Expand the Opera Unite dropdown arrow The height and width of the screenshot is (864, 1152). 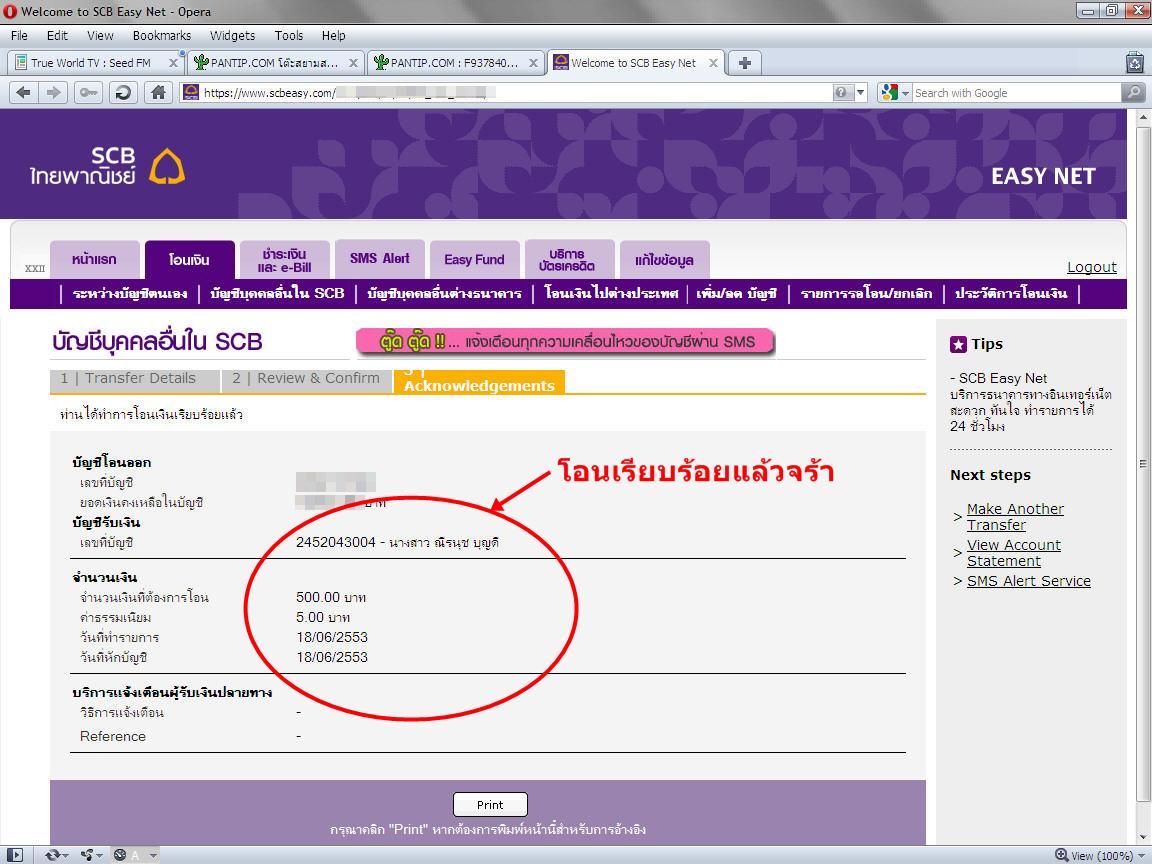pos(100,855)
